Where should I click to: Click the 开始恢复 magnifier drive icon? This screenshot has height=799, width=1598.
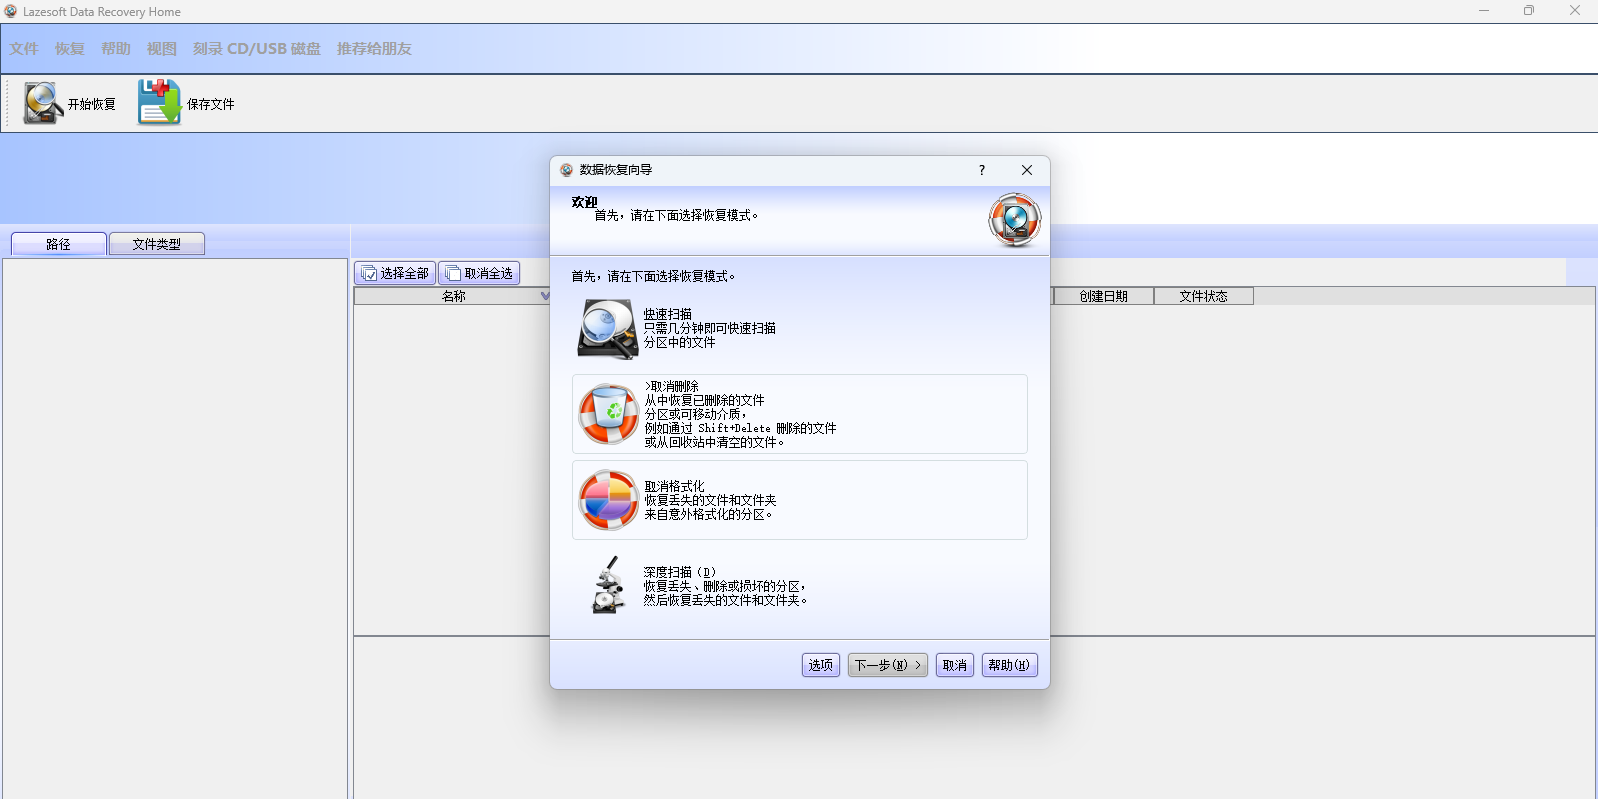(x=43, y=103)
